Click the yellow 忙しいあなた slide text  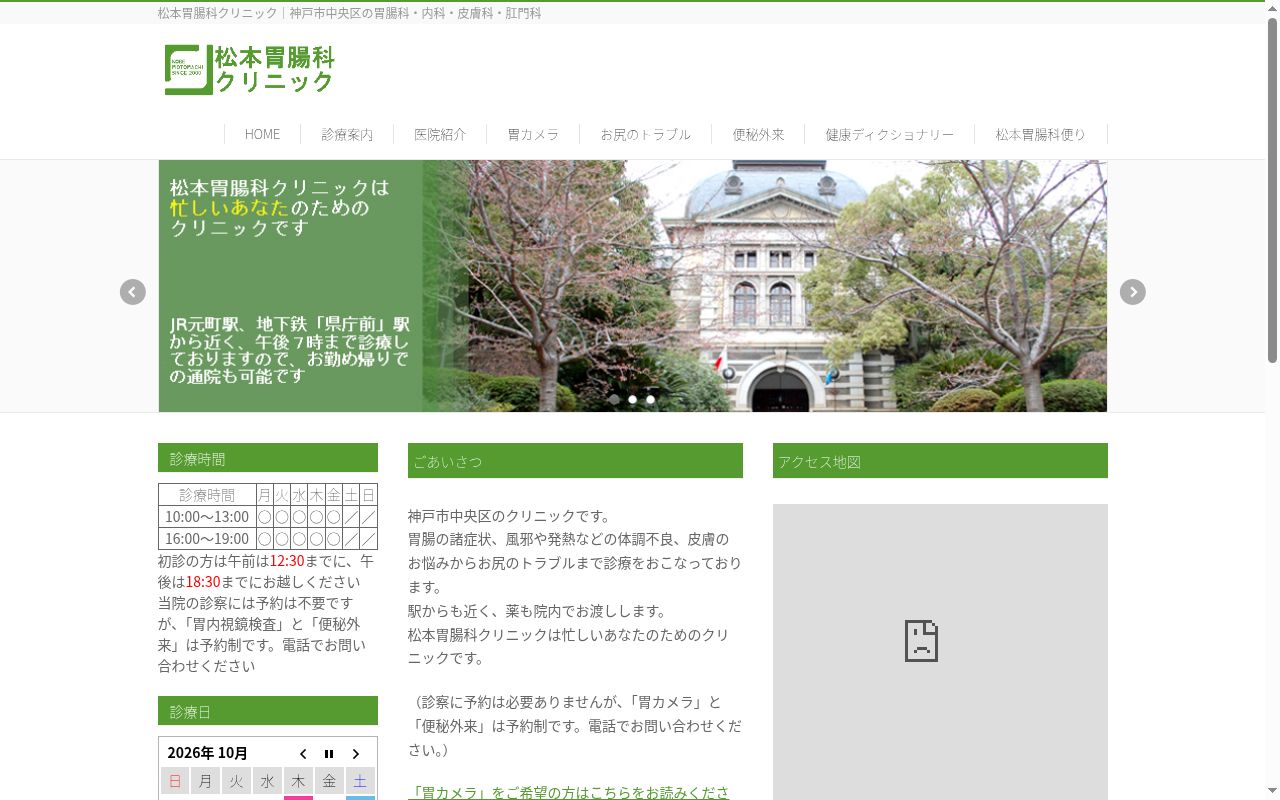[229, 208]
